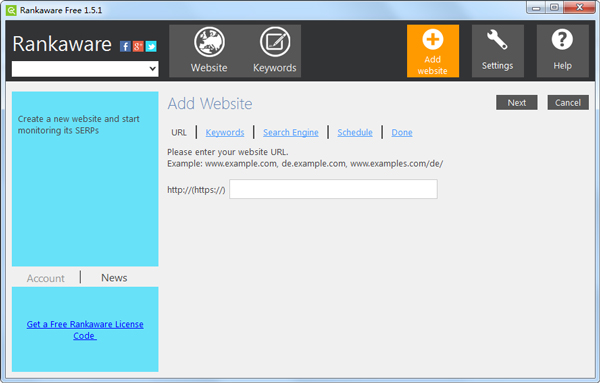Open Get a Free Rankaware License Code link
Screen dimensions: 600x383
tap(85, 330)
